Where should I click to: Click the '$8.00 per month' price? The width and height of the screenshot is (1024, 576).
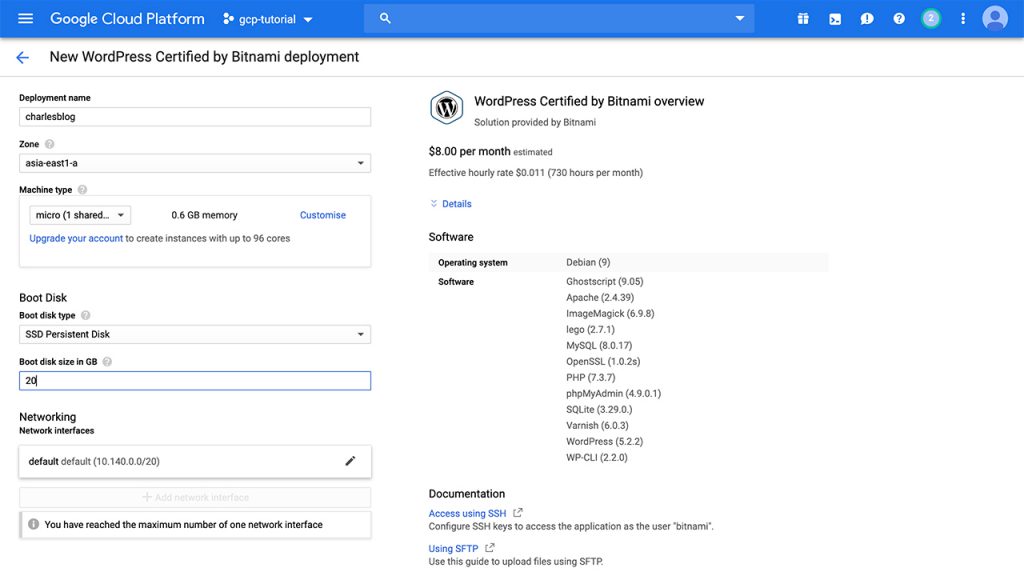[x=470, y=152]
